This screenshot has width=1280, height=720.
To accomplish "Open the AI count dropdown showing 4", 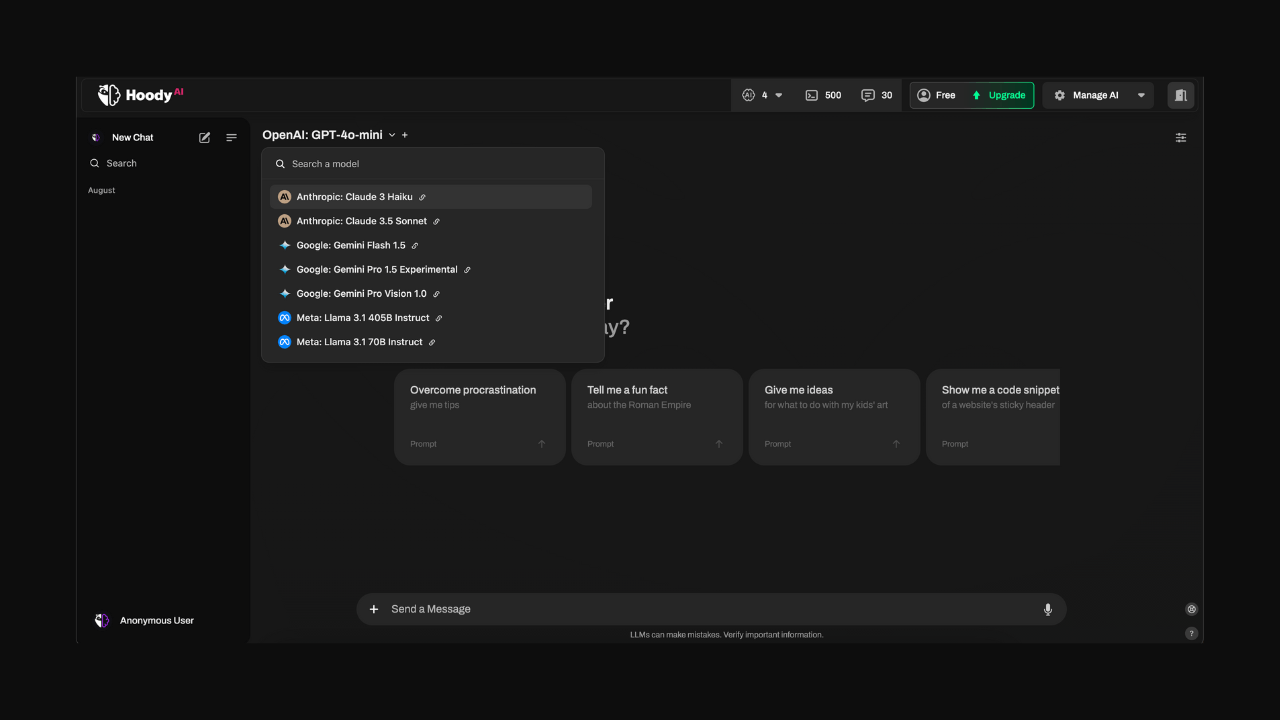I will tap(763, 95).
